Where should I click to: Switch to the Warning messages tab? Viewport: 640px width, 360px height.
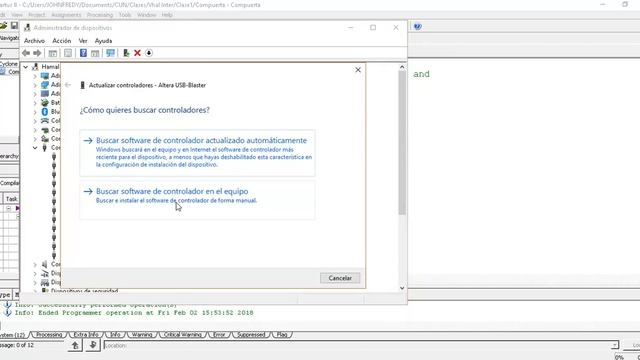(142, 335)
